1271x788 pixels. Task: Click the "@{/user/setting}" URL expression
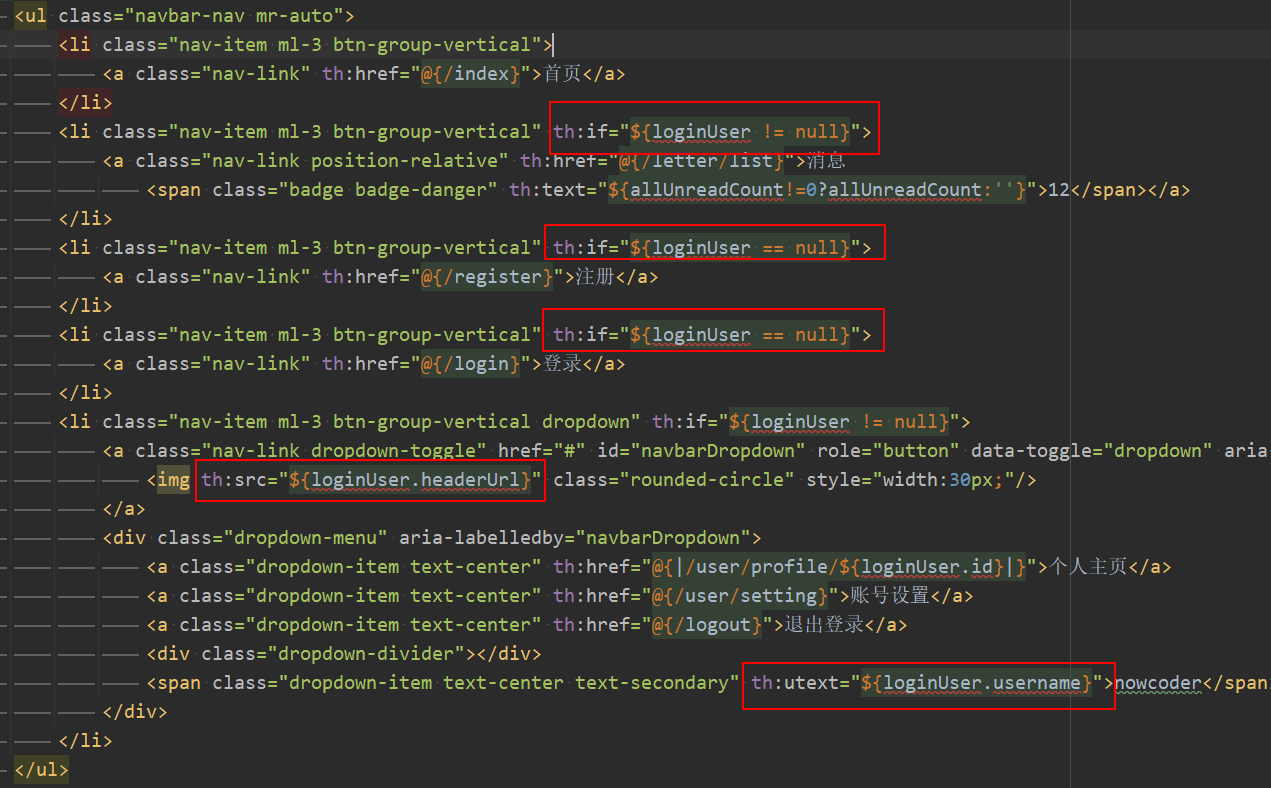click(x=739, y=595)
